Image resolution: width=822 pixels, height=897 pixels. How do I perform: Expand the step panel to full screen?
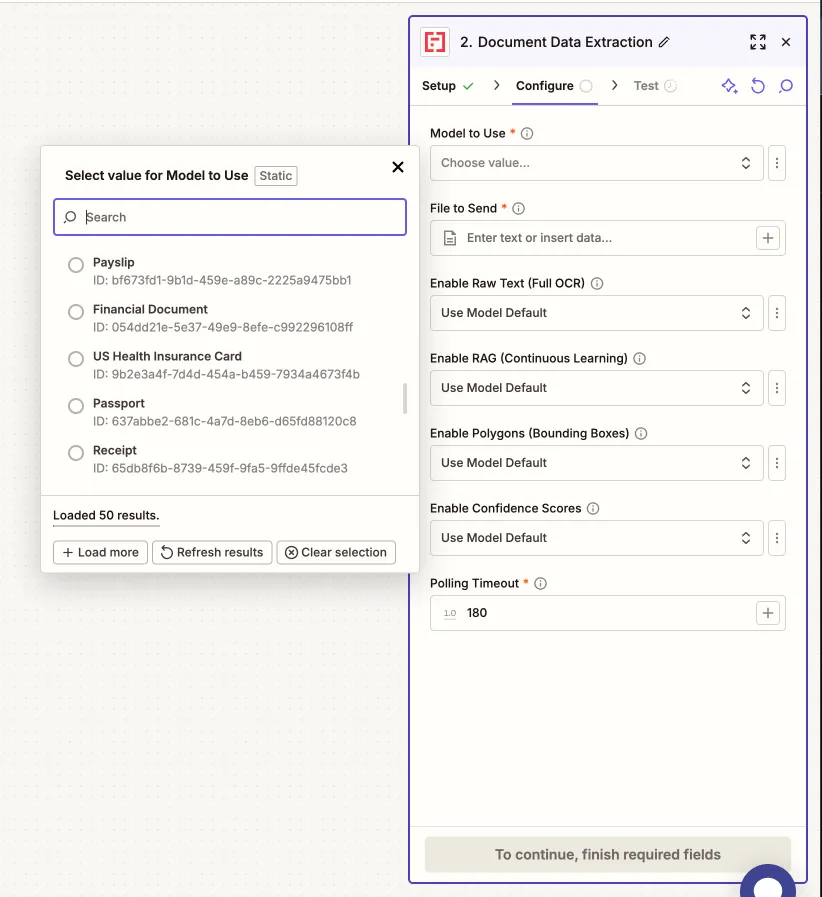757,42
